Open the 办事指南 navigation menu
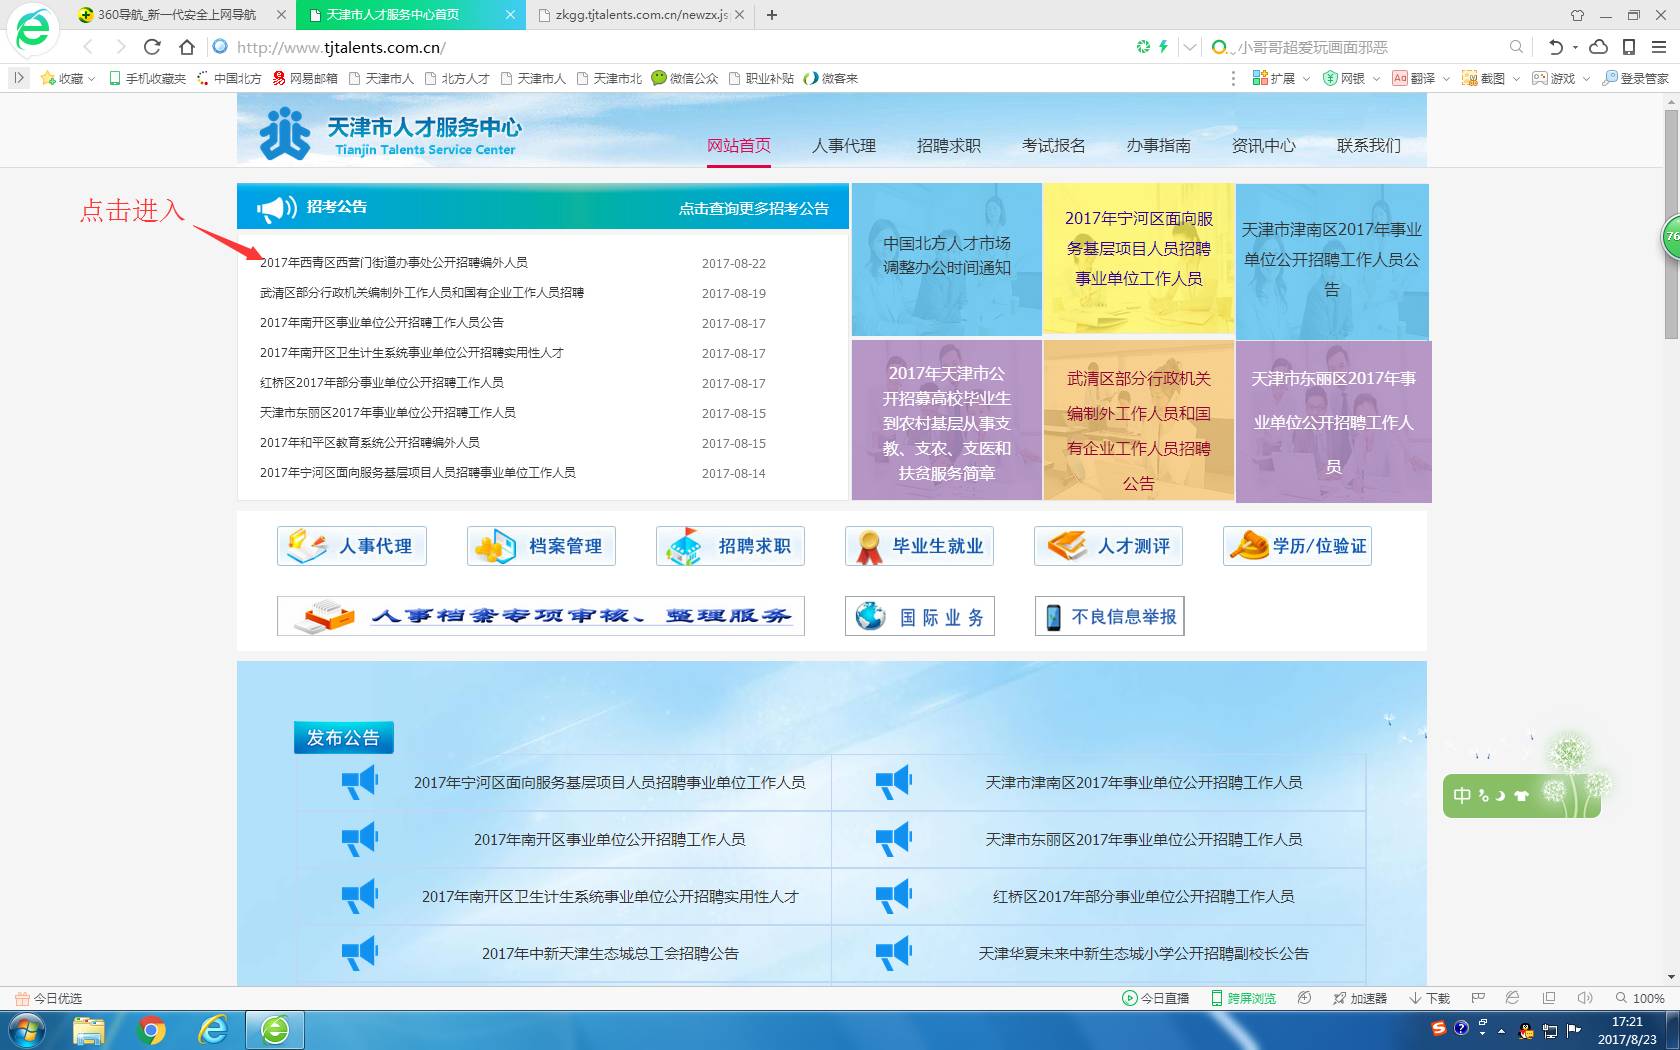The height and width of the screenshot is (1050, 1680). [1159, 145]
